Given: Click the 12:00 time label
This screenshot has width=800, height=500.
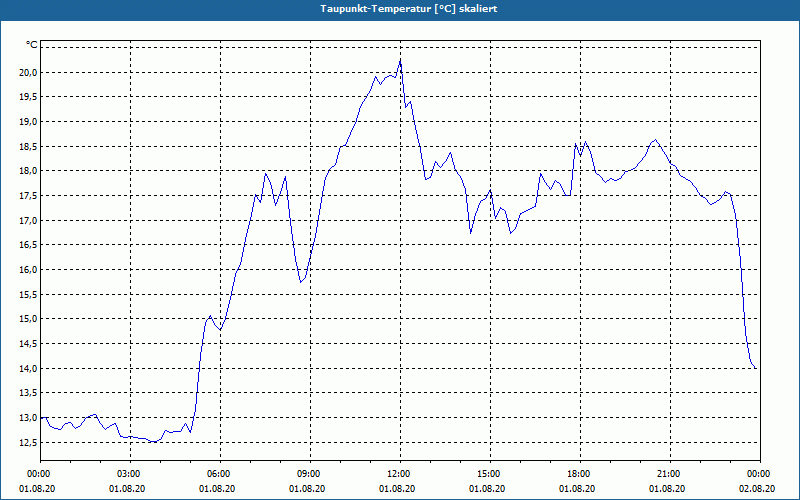Looking at the screenshot, I should [x=401, y=474].
